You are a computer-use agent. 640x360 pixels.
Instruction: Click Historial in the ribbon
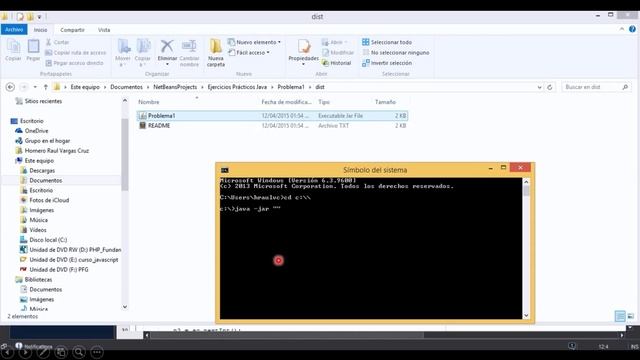tap(337, 63)
